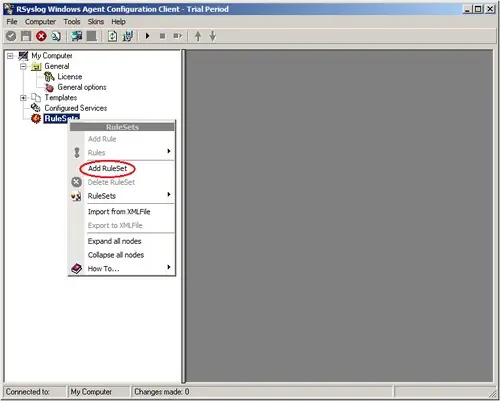Click the connect to computer toolbar icon

point(77,36)
